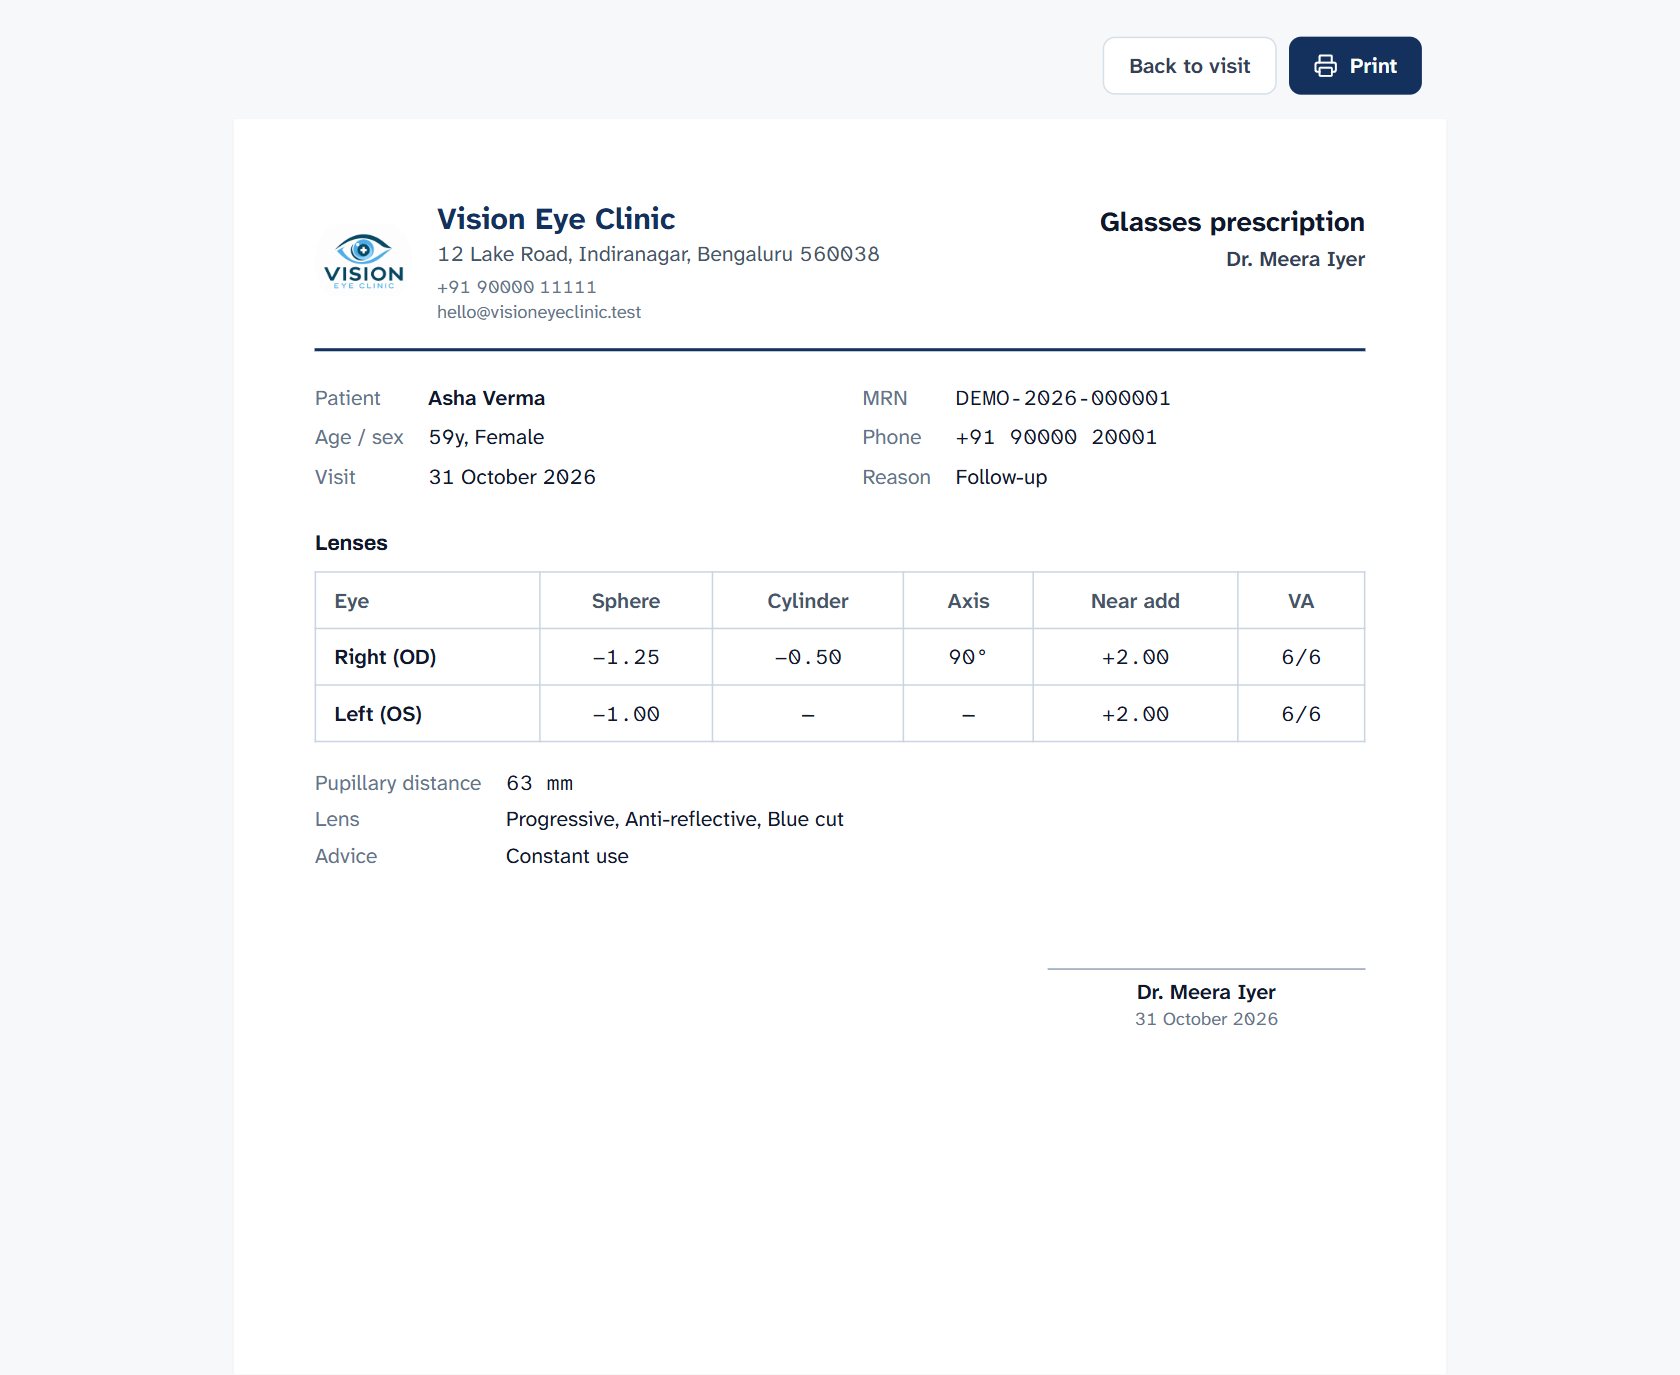1680x1375 pixels.
Task: Click the Glasses prescription title
Action: 1232,222
